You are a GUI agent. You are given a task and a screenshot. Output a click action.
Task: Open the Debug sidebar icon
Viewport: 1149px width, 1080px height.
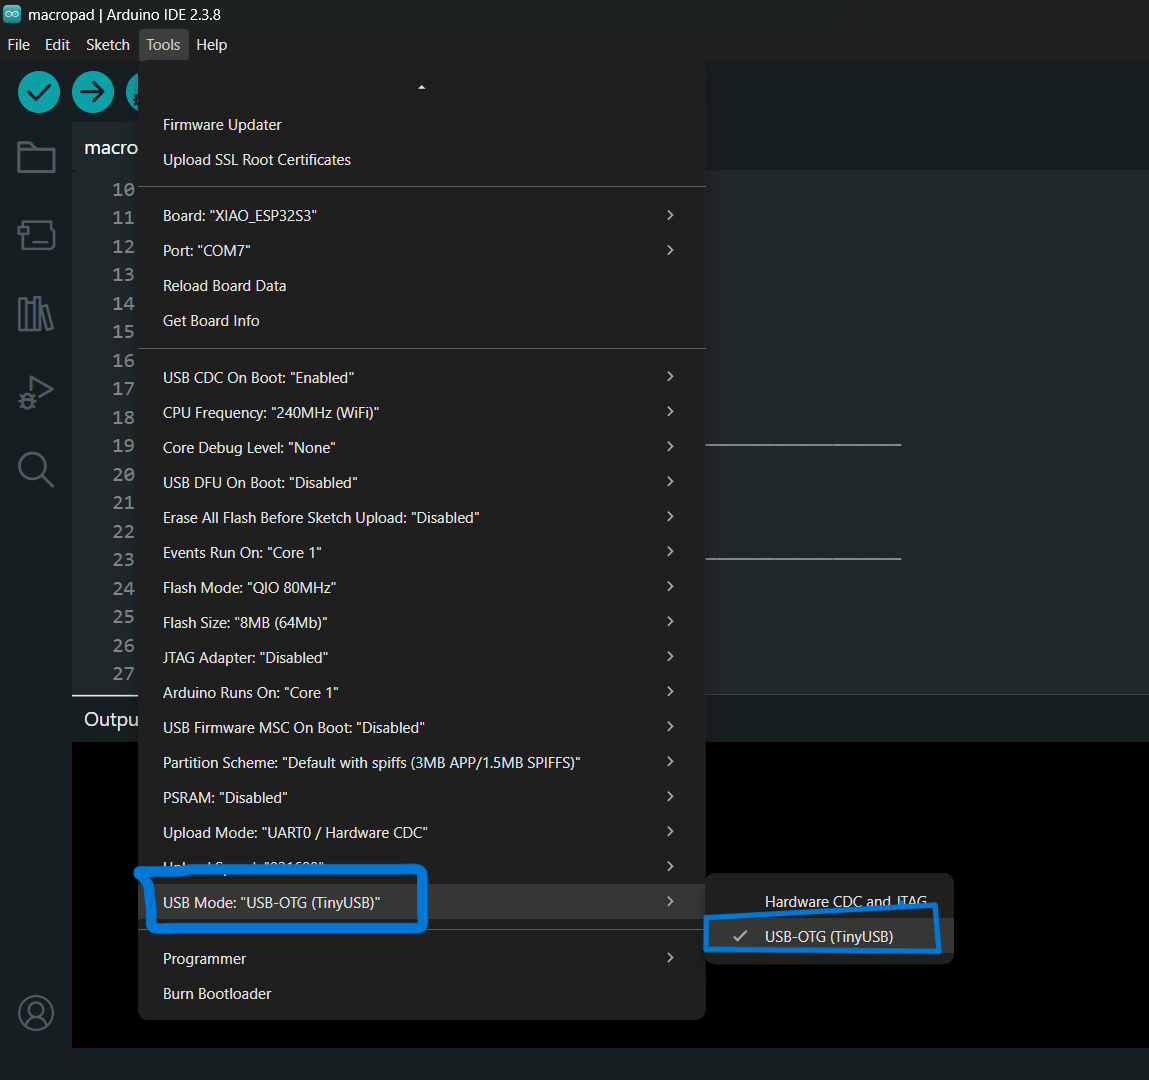click(x=36, y=392)
